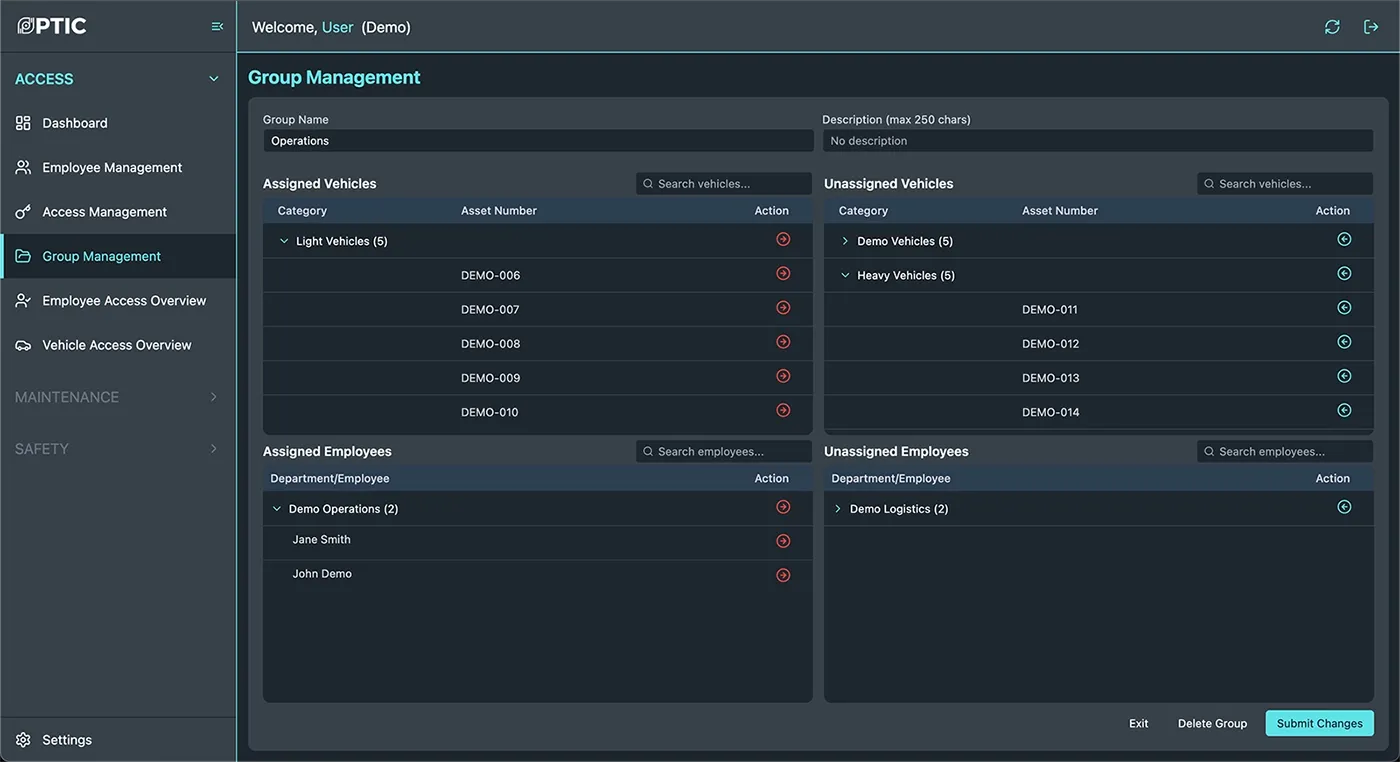The width and height of the screenshot is (1400, 762).
Task: Click the User link in welcome header
Action: 337,28
